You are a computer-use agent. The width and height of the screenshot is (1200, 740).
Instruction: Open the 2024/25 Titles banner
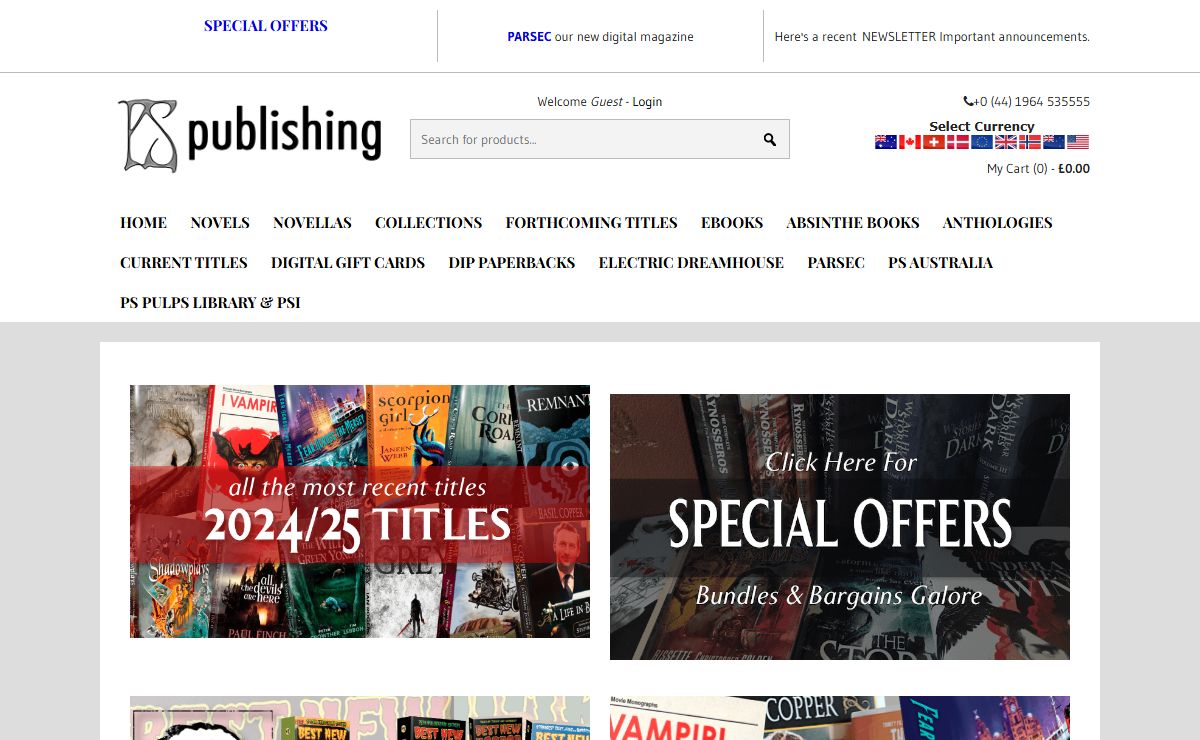(x=360, y=511)
